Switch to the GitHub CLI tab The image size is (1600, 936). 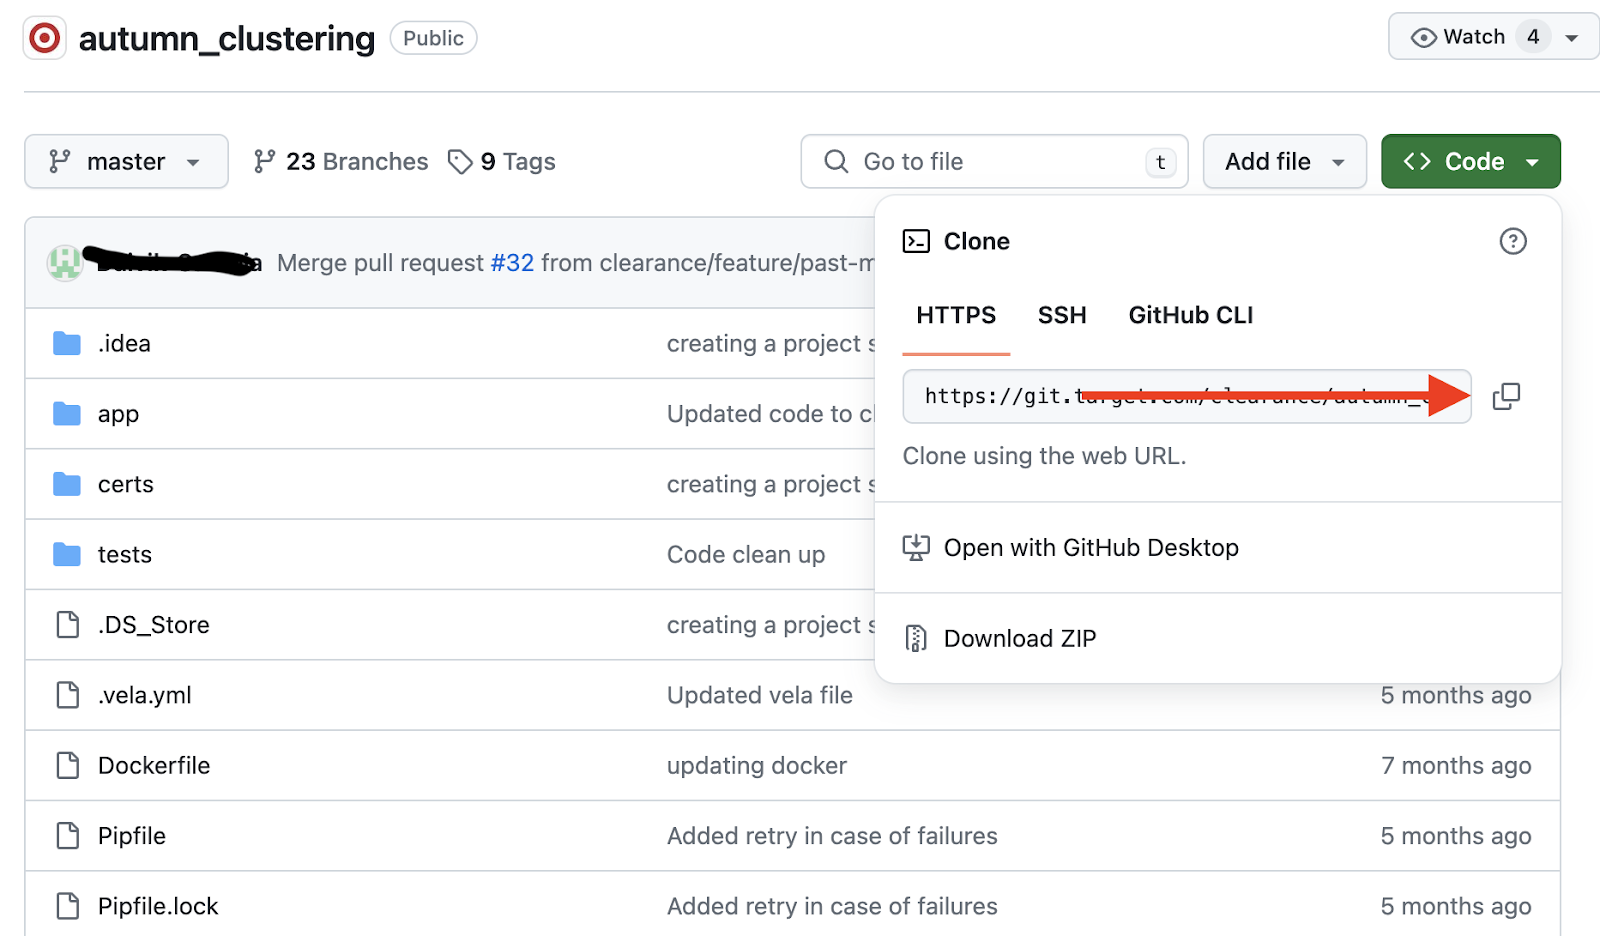coord(1191,316)
